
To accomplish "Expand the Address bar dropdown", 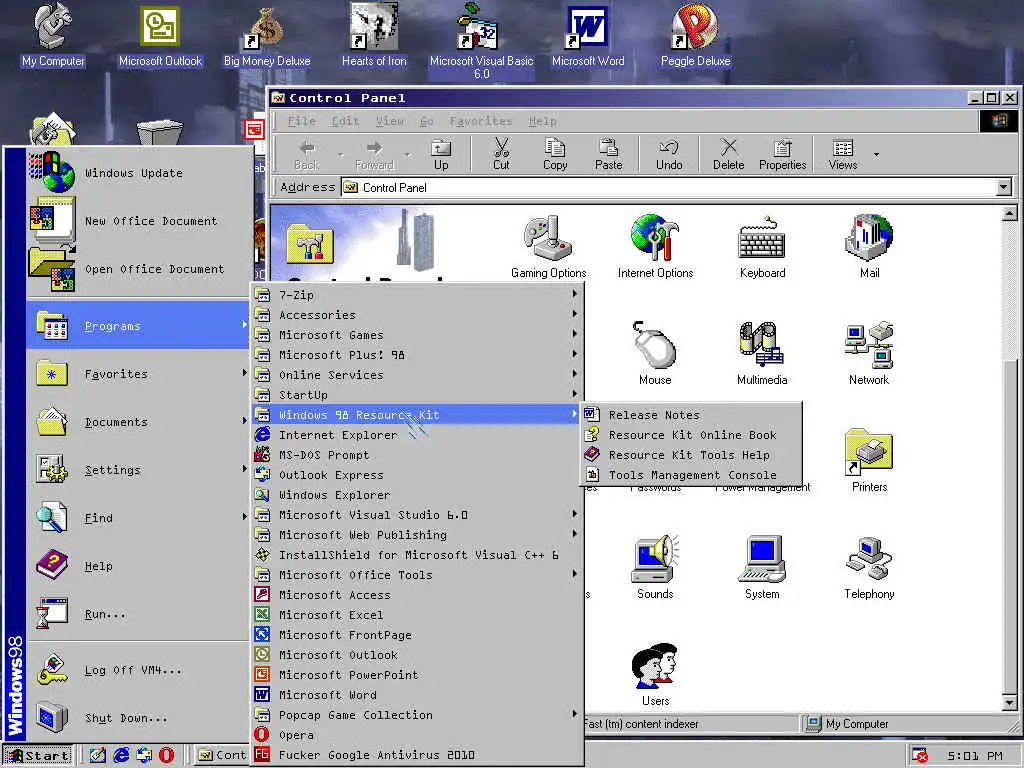I will (1004, 187).
